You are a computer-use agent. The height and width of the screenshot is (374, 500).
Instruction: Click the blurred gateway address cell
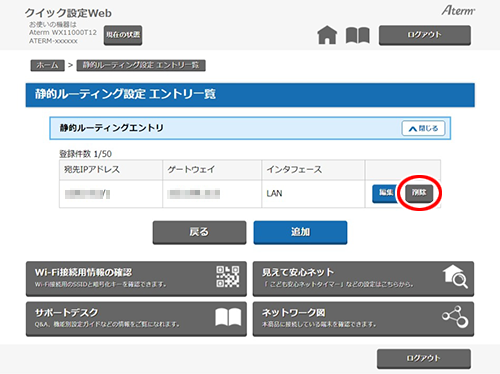coord(212,194)
